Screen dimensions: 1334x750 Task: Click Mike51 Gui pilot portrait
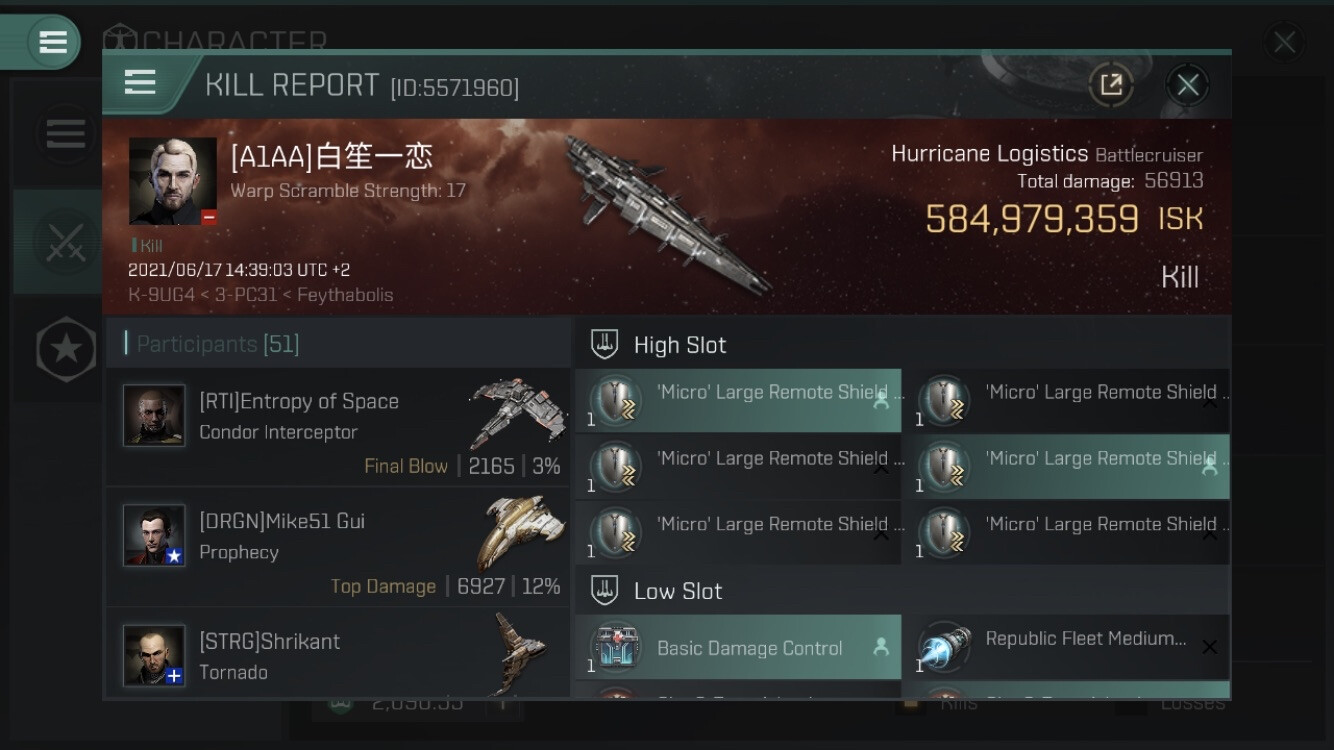coord(154,535)
